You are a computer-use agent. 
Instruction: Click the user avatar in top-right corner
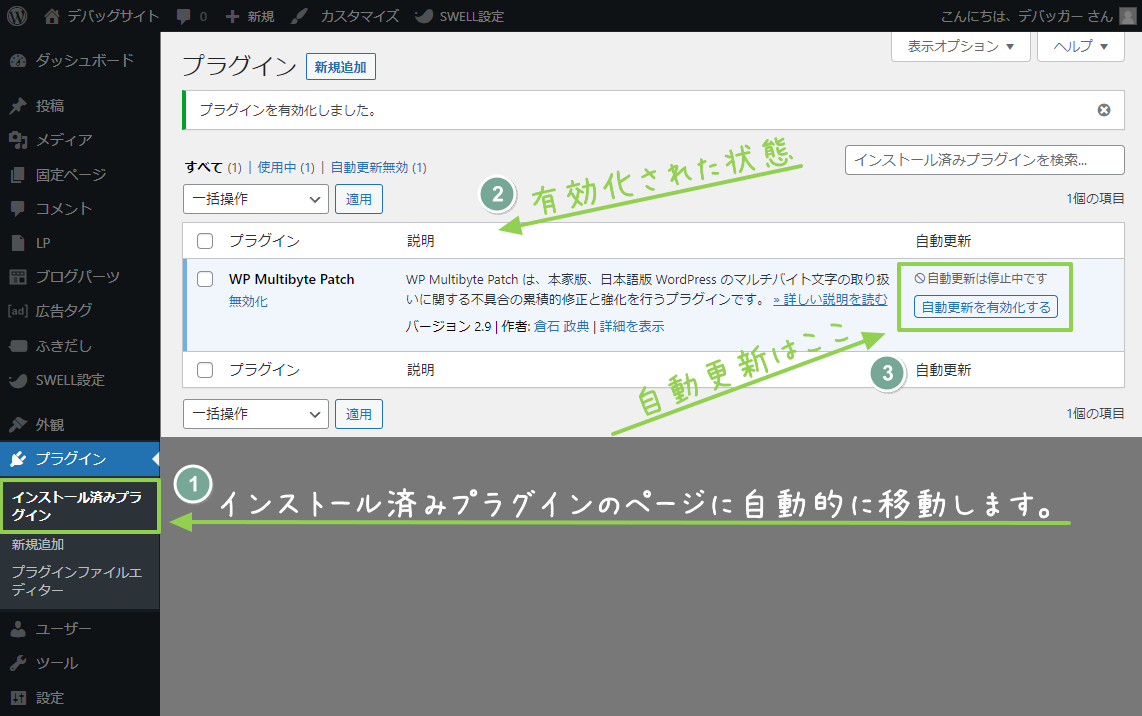click(x=1127, y=16)
